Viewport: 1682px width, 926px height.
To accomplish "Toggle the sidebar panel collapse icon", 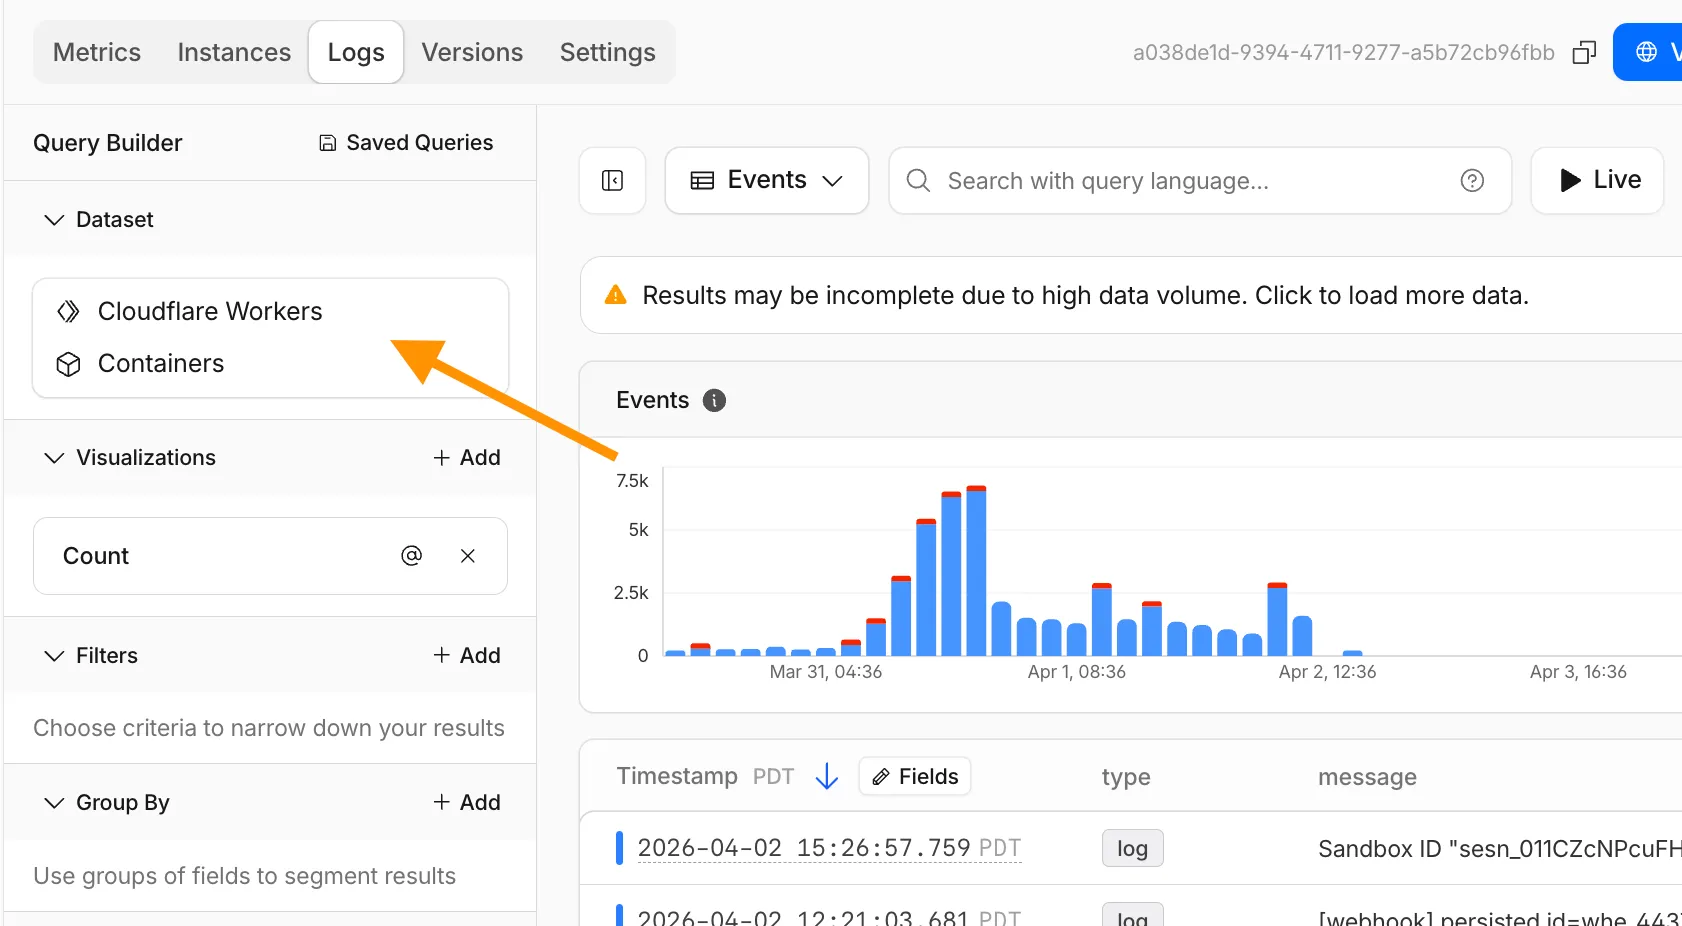I will [612, 180].
